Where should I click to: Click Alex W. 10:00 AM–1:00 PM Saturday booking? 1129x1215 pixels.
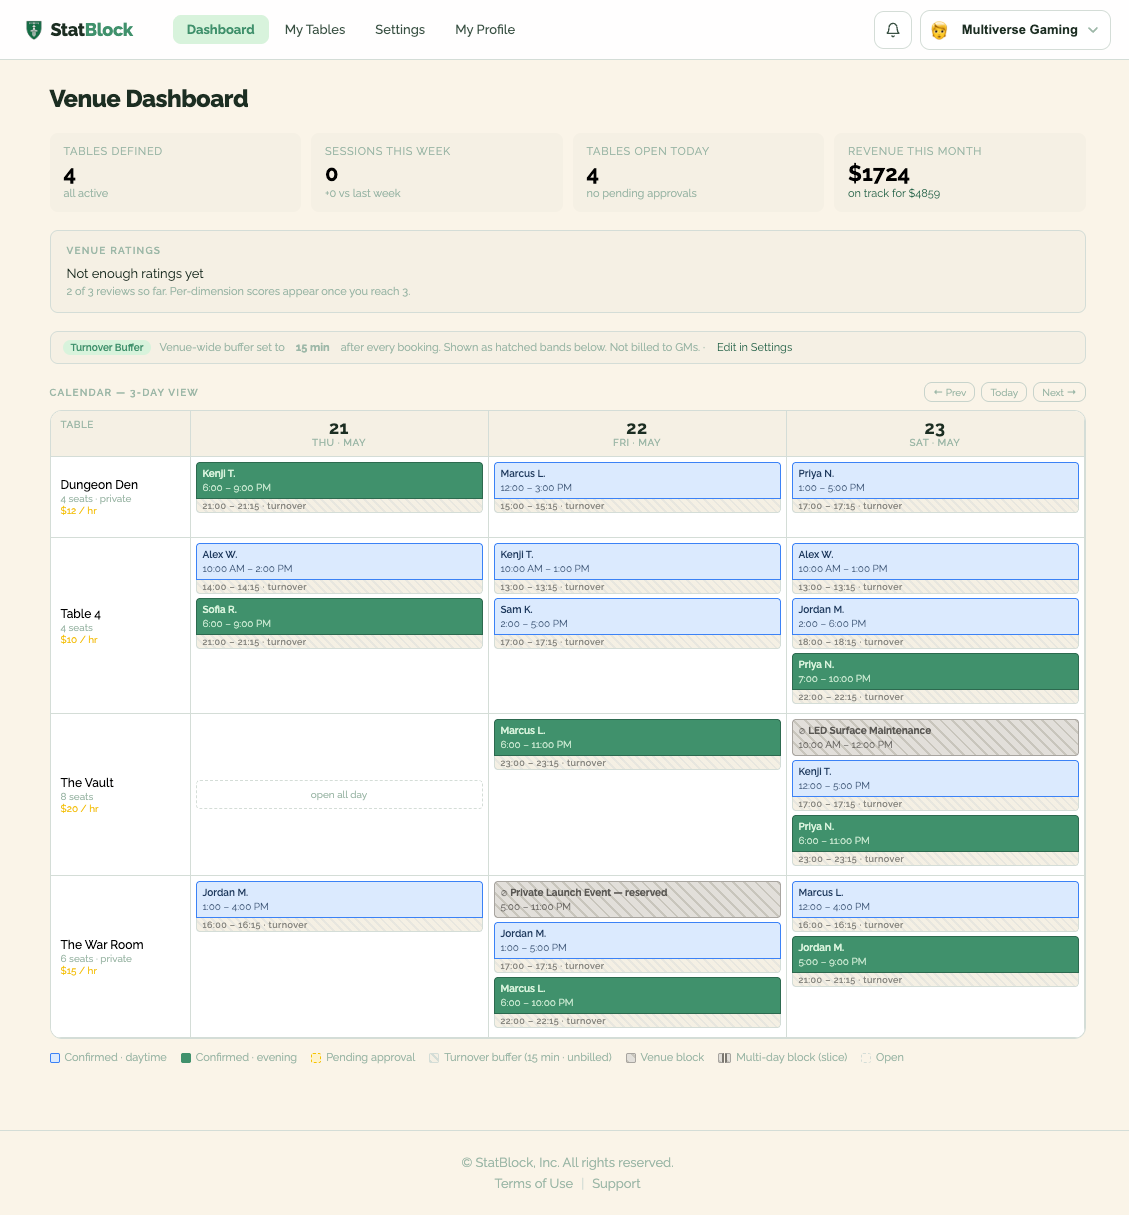(x=935, y=561)
